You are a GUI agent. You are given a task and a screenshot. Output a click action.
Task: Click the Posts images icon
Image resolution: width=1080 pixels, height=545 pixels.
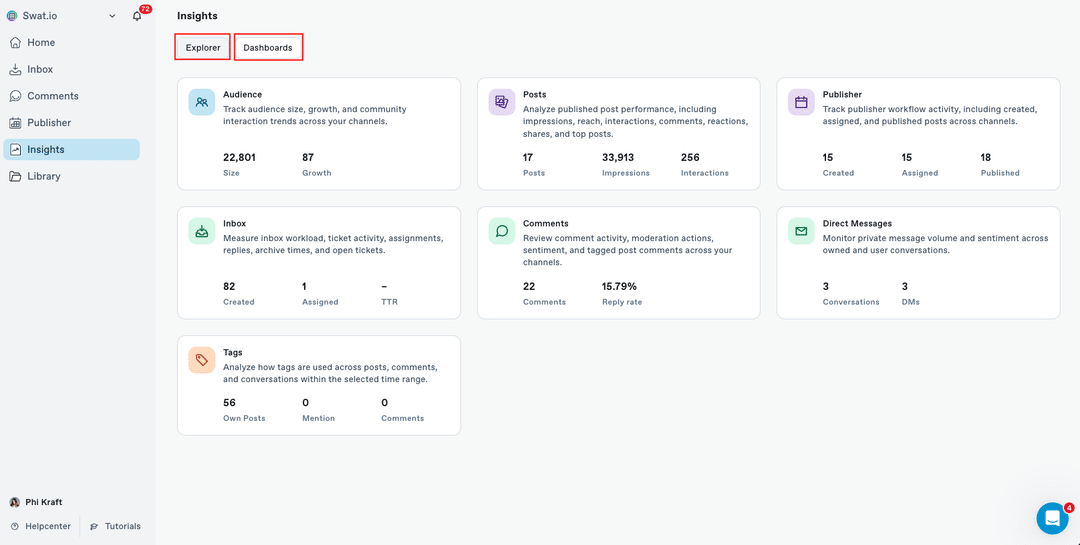(501, 101)
